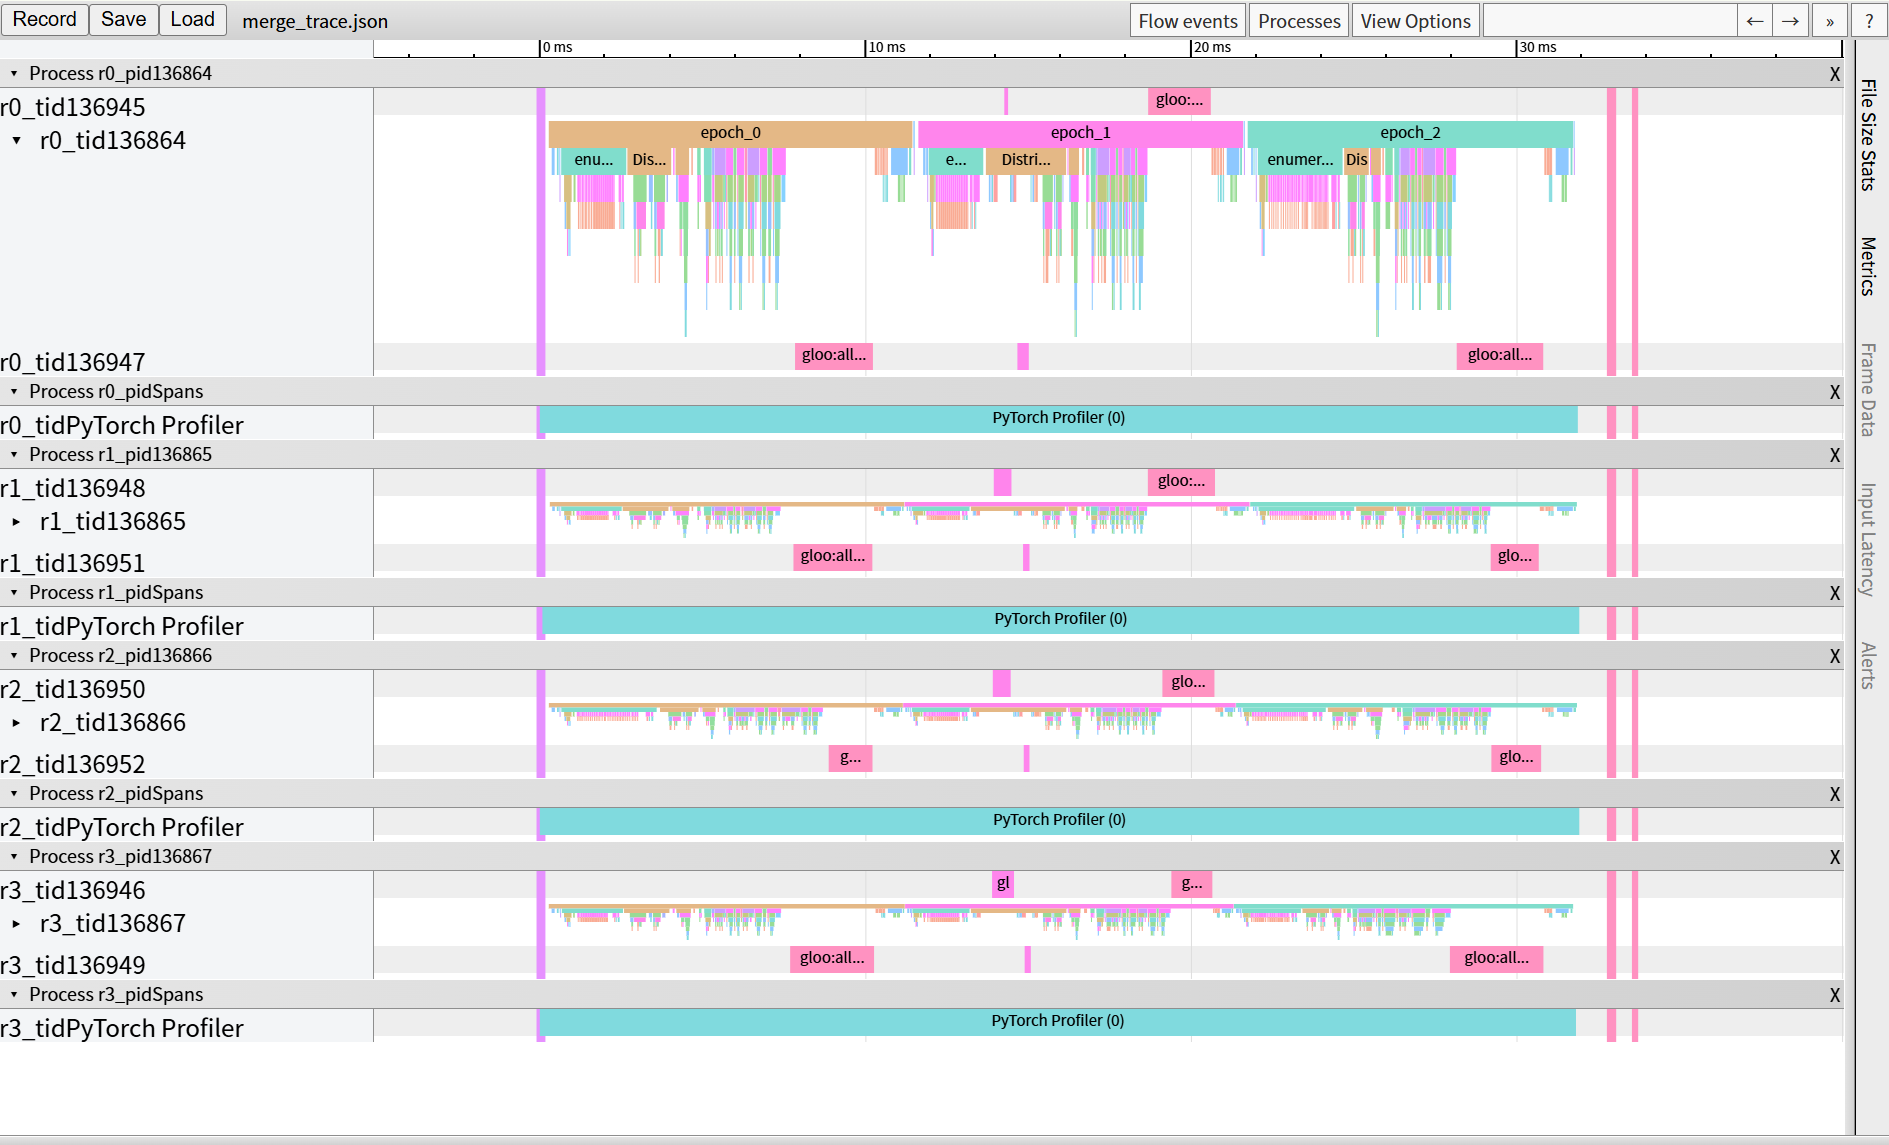This screenshot has width=1889, height=1145.
Task: Select gloo slice on r0_tid136945 track
Action: tap(1179, 100)
